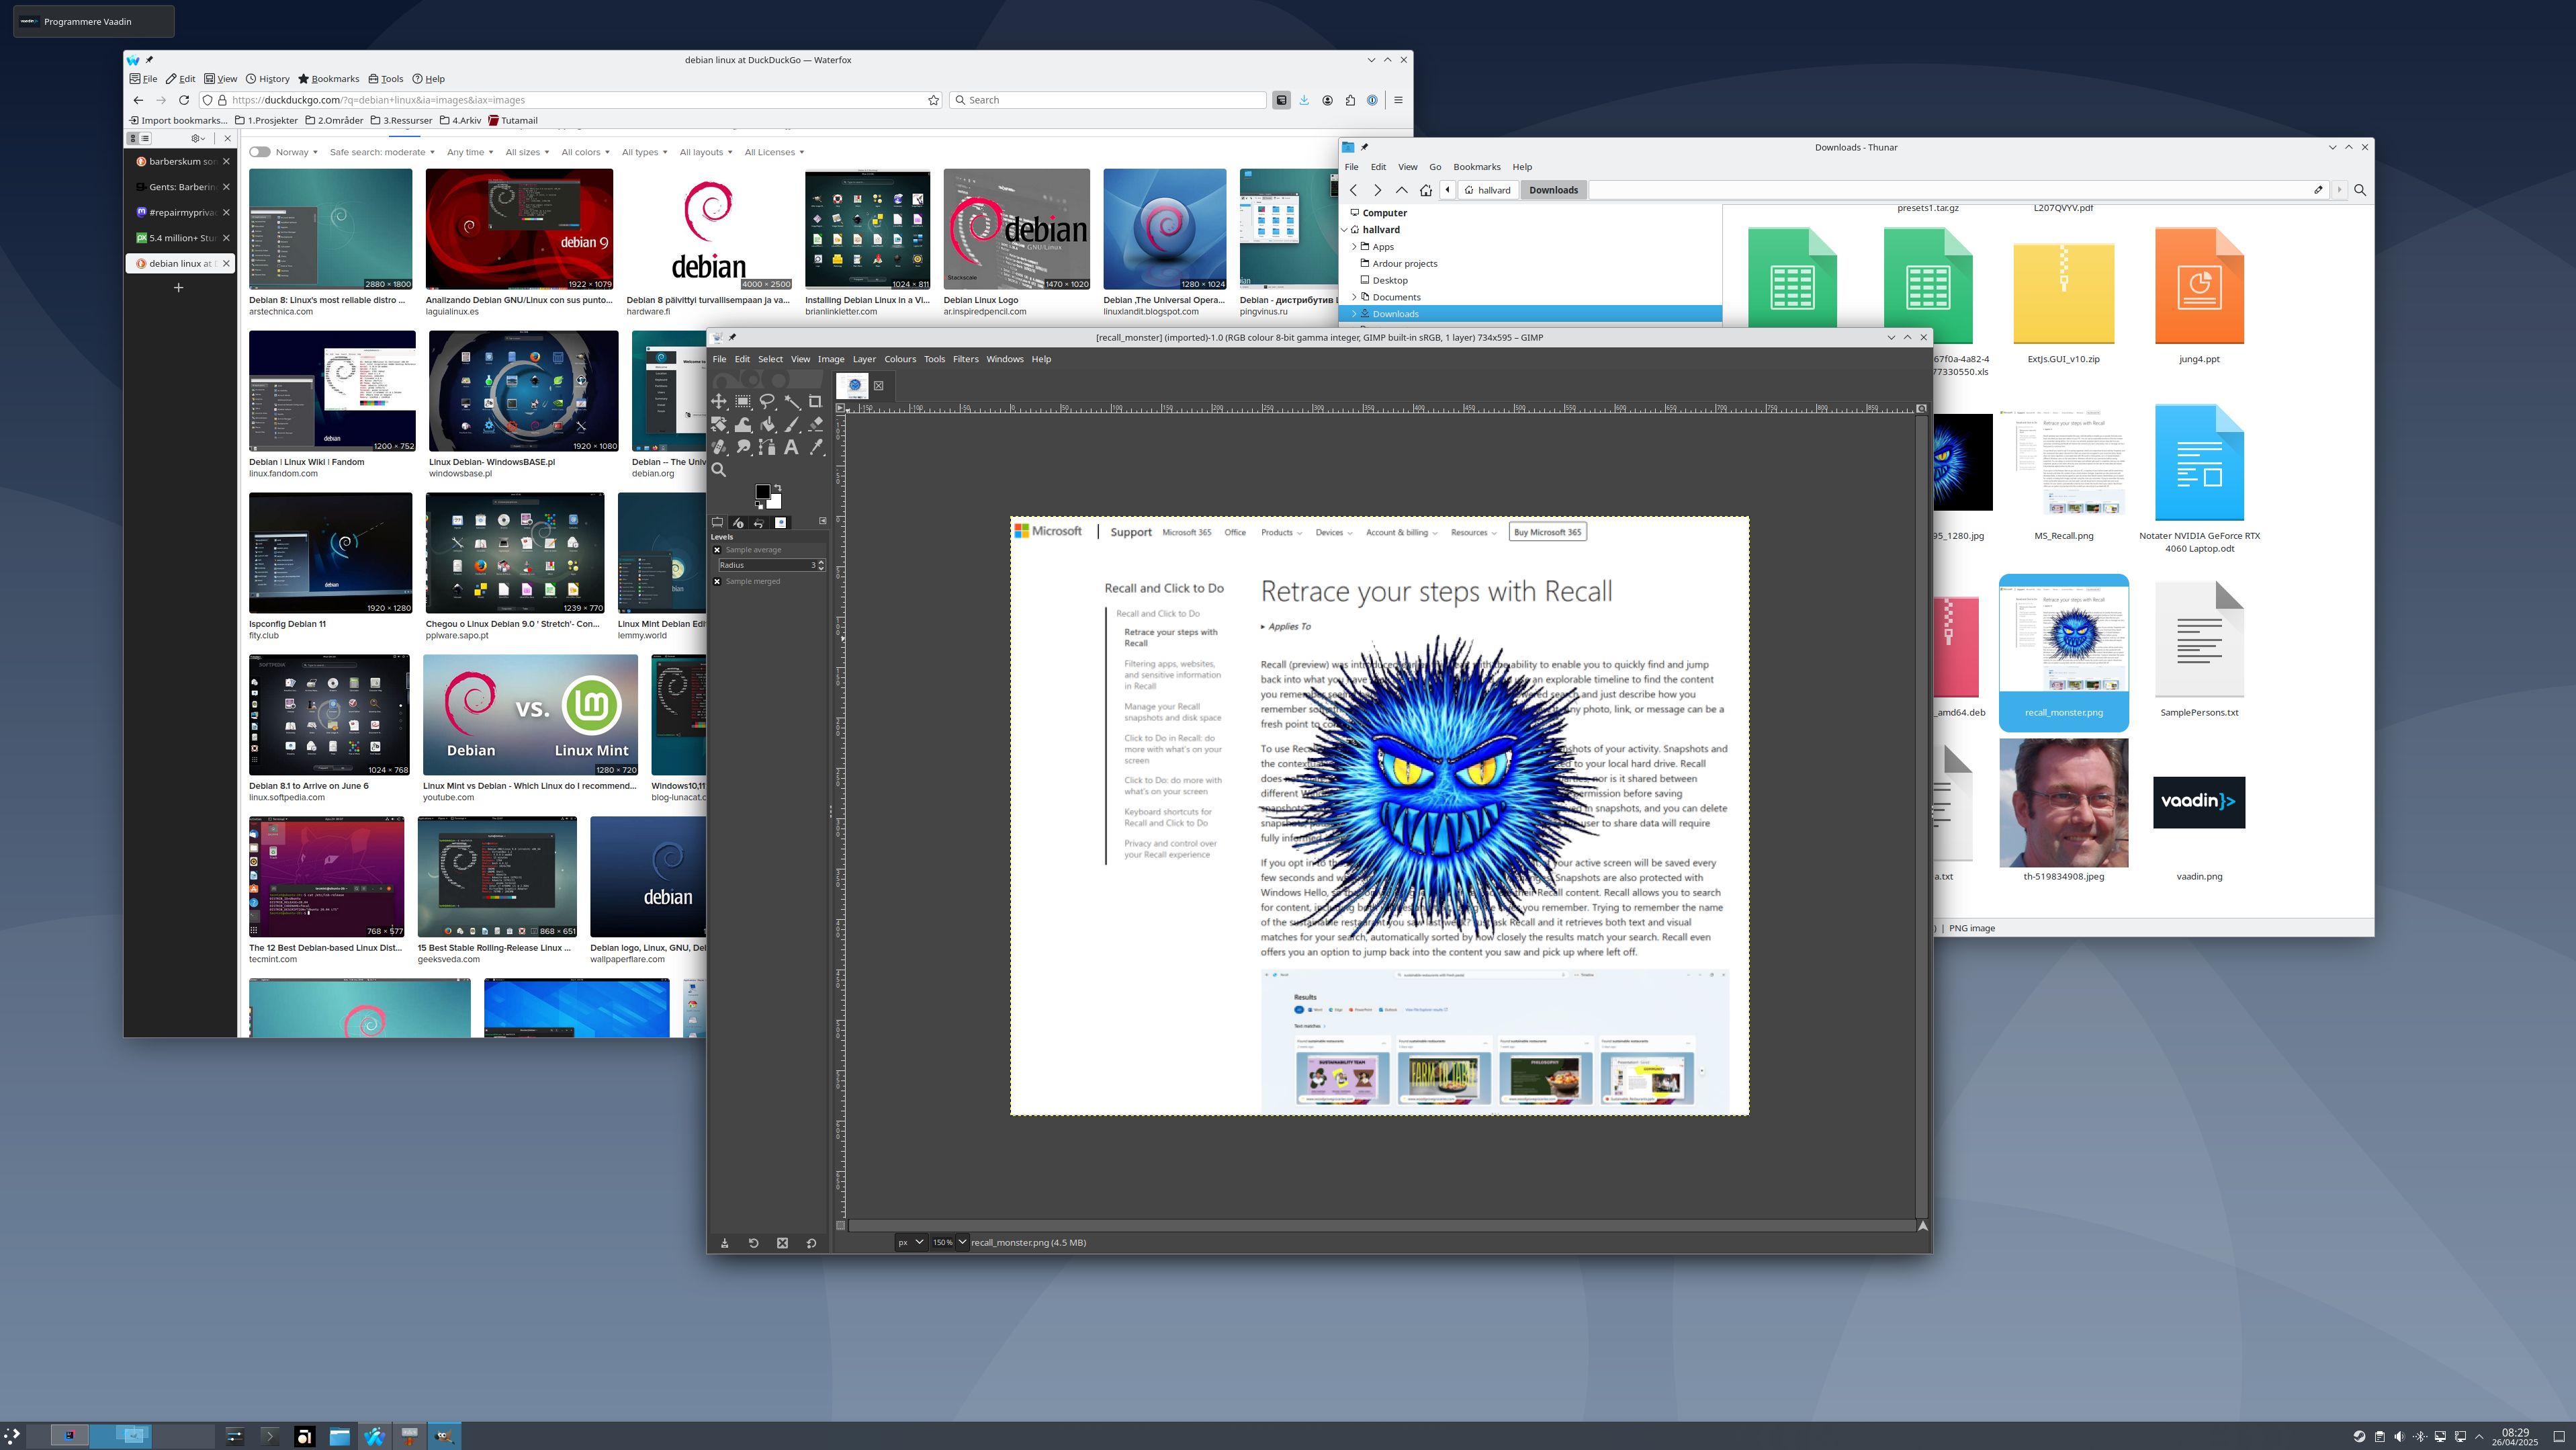Expand the Documents folder tree item
The height and width of the screenshot is (1450, 2576).
(1354, 297)
